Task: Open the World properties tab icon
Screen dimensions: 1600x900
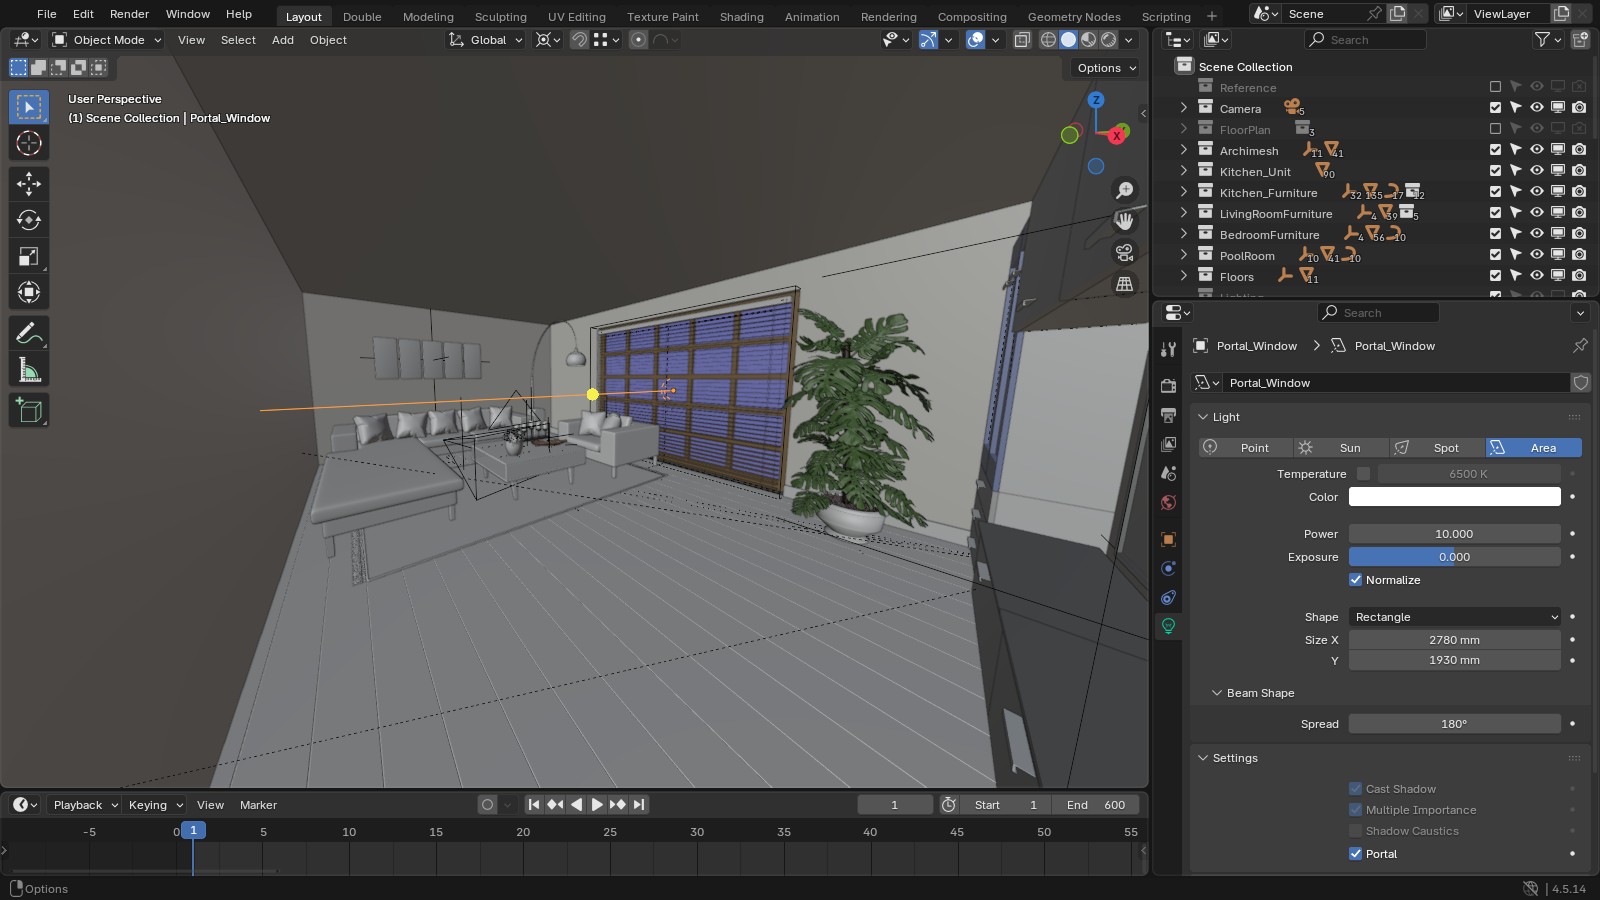Action: 1168,502
